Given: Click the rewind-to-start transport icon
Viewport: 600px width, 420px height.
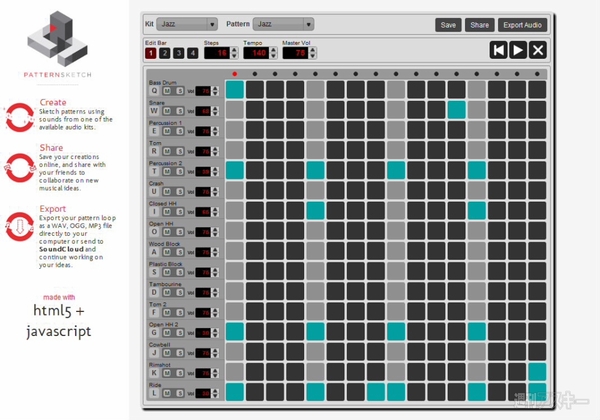Looking at the screenshot, I should pyautogui.click(x=498, y=50).
